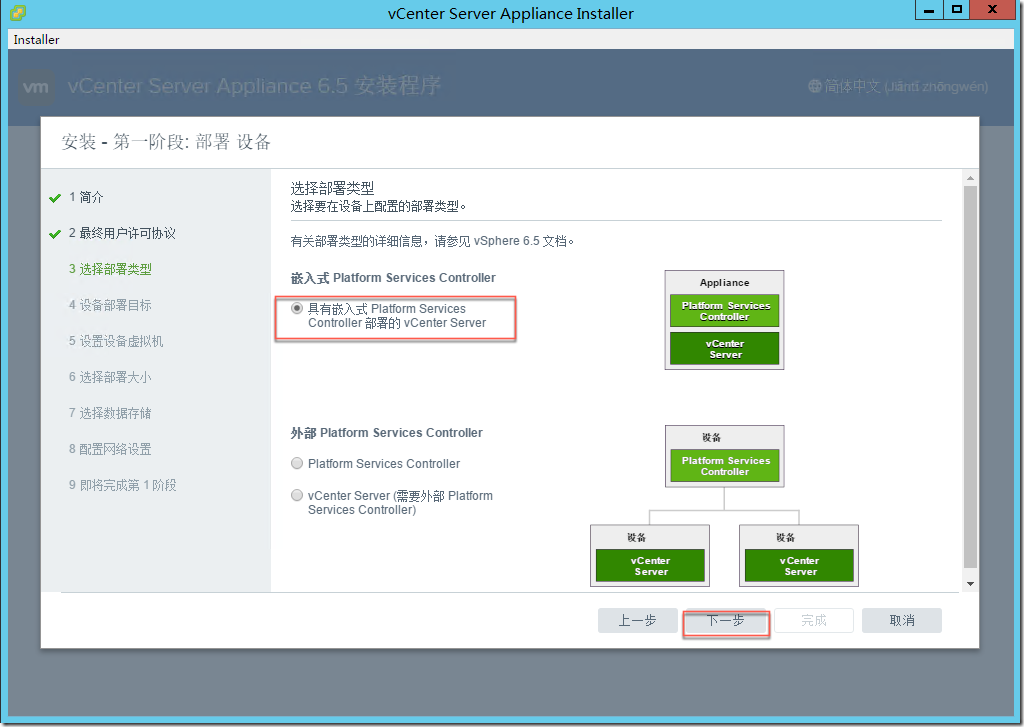This screenshot has width=1024, height=727.
Task: Click the VMware vm logo icon
Action: coord(35,87)
